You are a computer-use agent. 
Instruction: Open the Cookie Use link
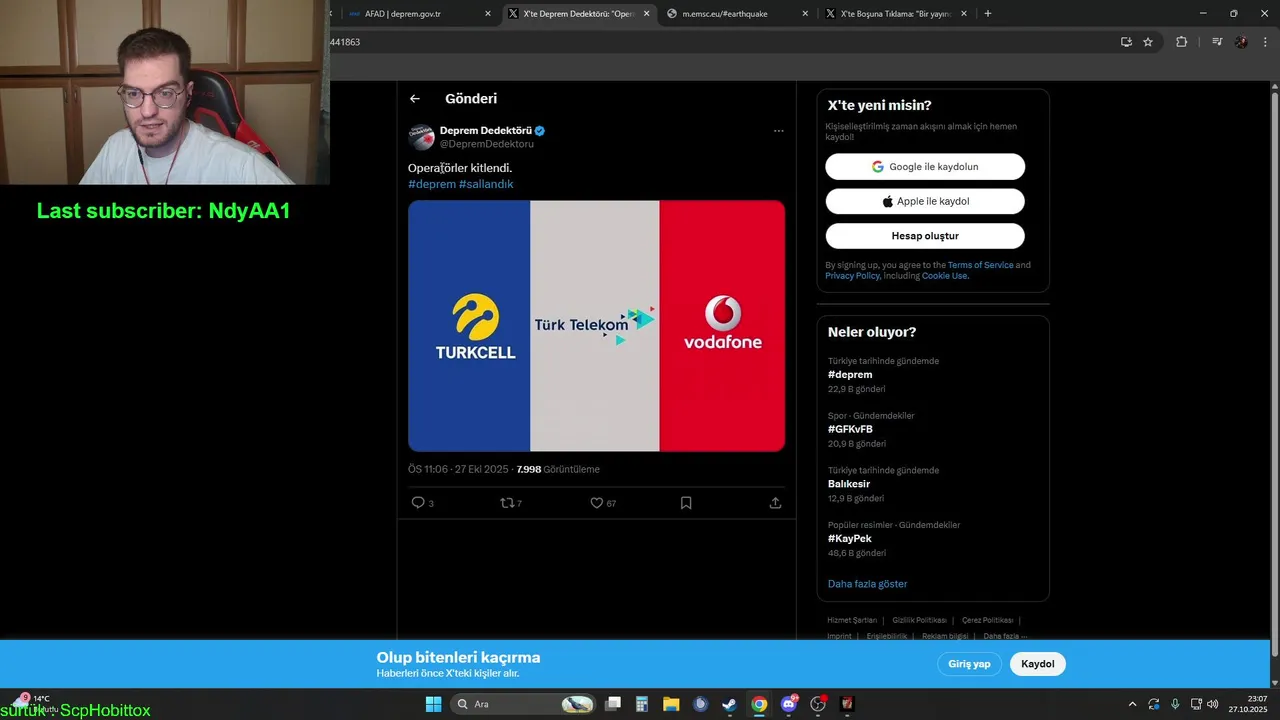tap(945, 276)
